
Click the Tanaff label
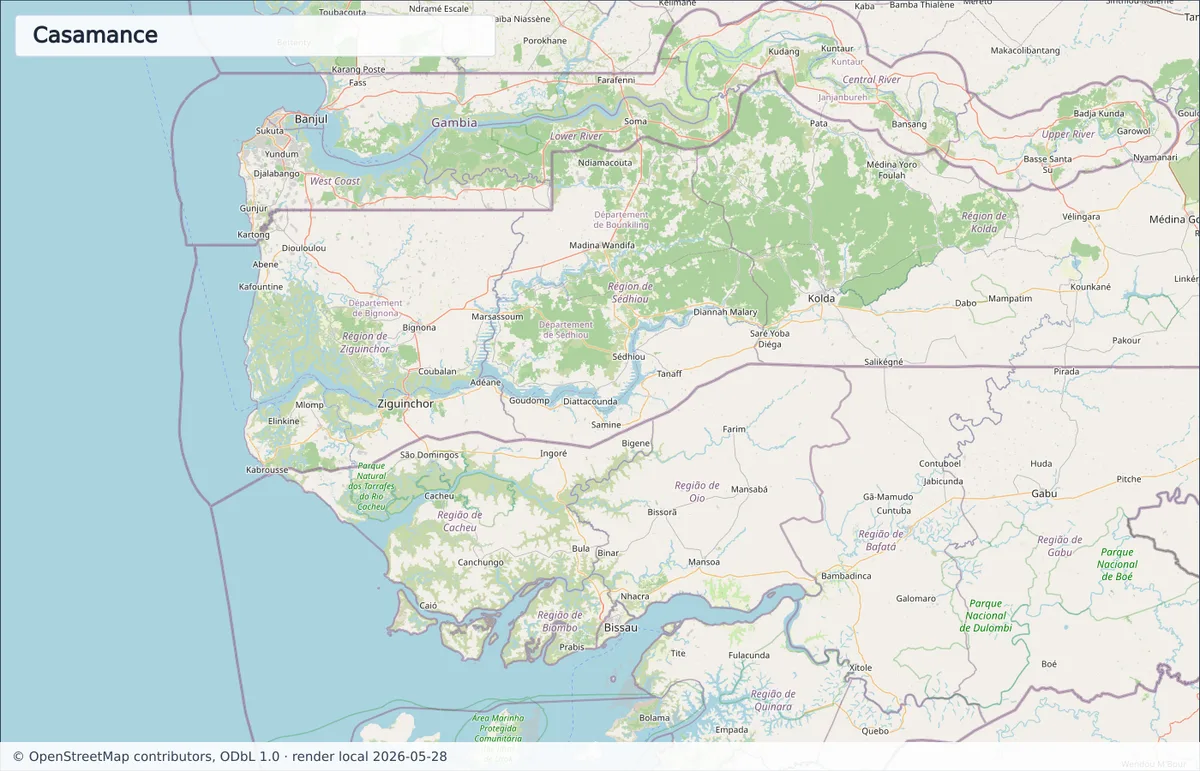coord(669,374)
